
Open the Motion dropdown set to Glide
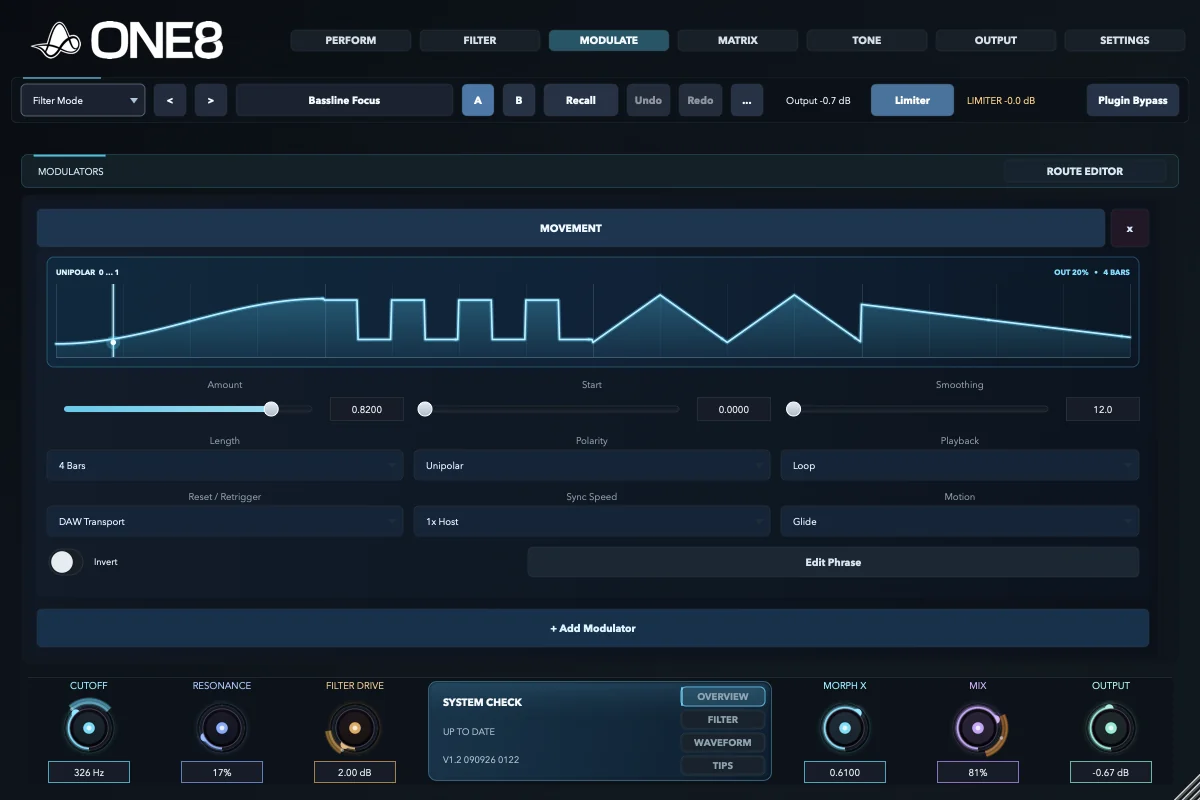(x=960, y=522)
